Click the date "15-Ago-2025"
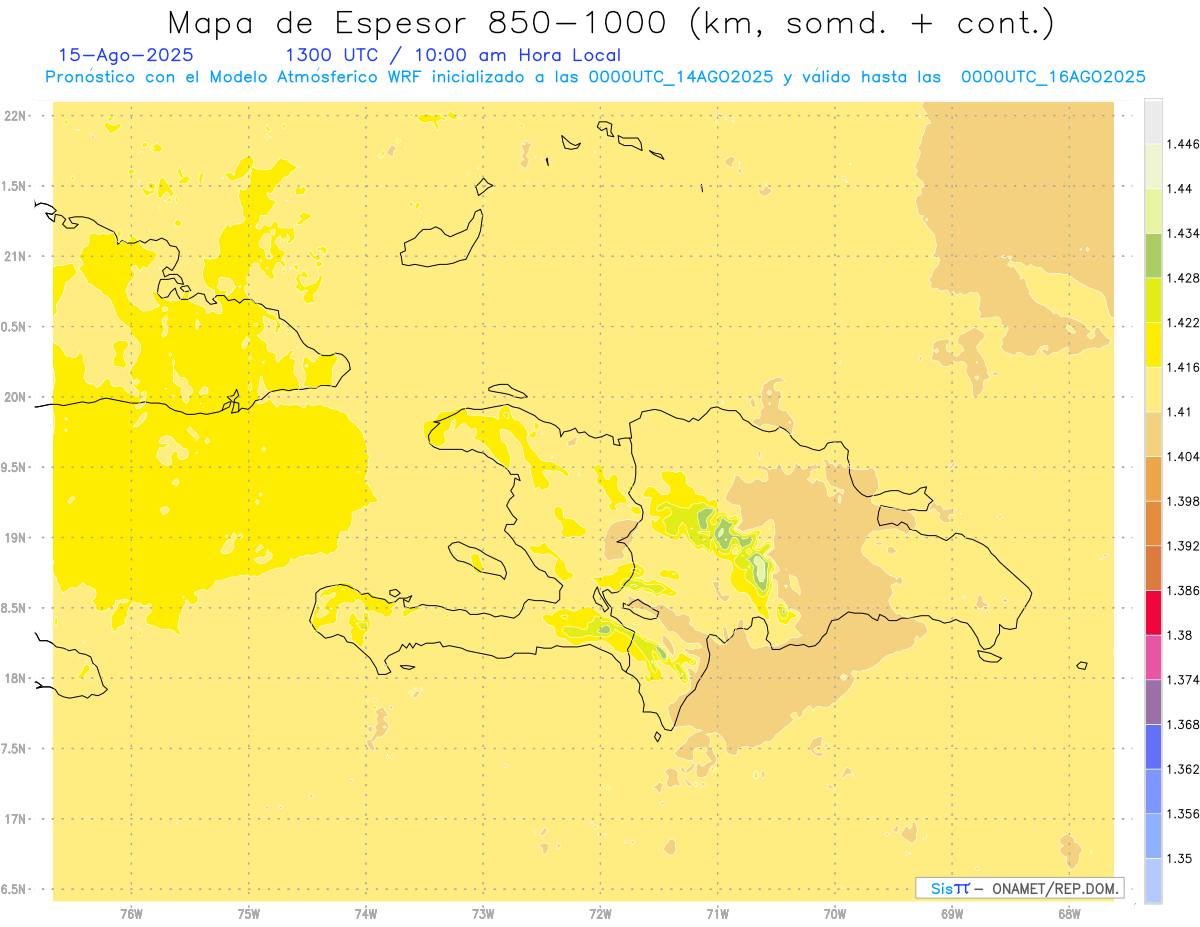1200x927 pixels. point(126,56)
